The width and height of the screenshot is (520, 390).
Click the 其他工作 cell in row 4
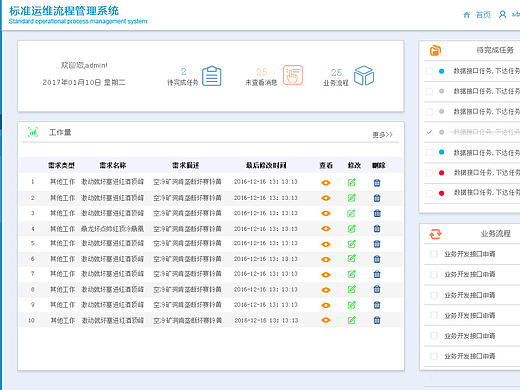tap(63, 229)
